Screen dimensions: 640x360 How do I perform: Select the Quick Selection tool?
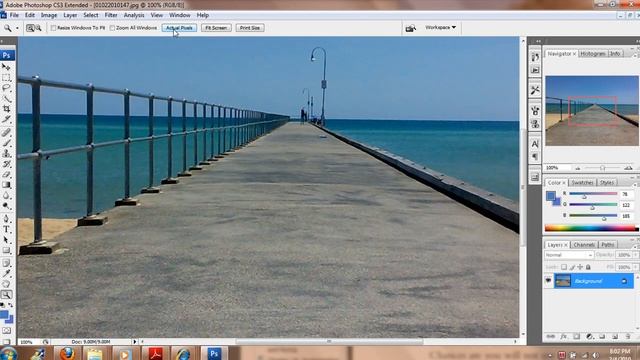point(6,98)
